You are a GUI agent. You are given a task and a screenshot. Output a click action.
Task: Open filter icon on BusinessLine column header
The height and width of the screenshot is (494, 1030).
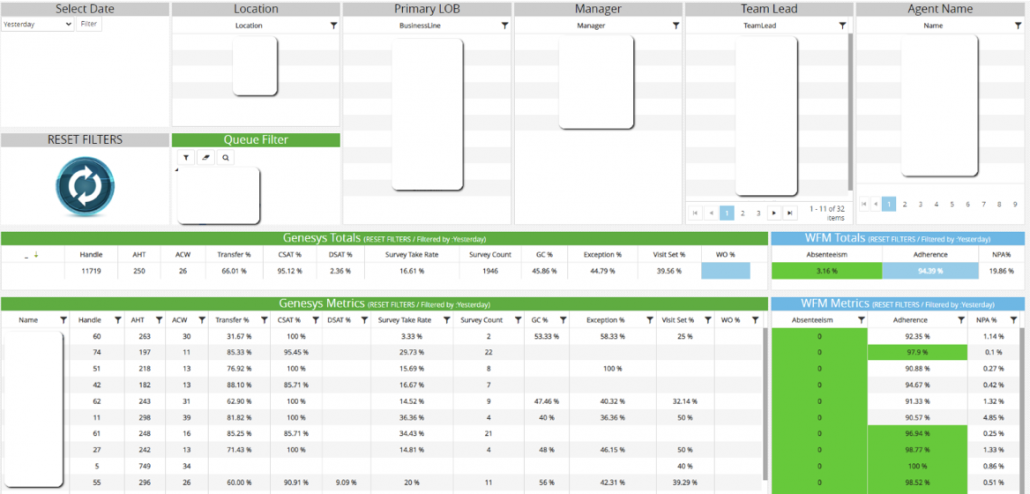coord(504,26)
